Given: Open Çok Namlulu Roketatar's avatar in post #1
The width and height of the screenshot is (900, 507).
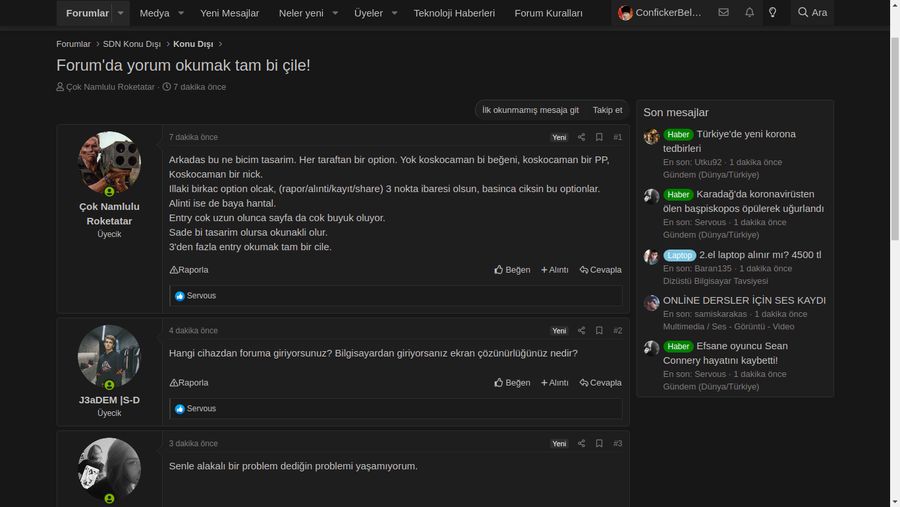Looking at the screenshot, I should pos(109,163).
